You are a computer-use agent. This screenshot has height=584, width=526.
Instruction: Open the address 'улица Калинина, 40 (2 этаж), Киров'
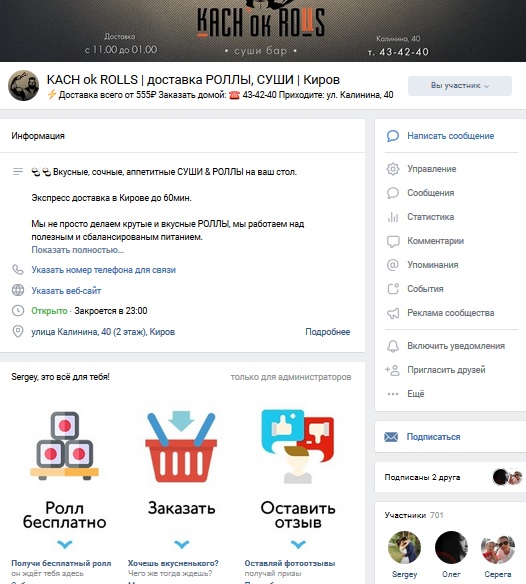[103, 331]
